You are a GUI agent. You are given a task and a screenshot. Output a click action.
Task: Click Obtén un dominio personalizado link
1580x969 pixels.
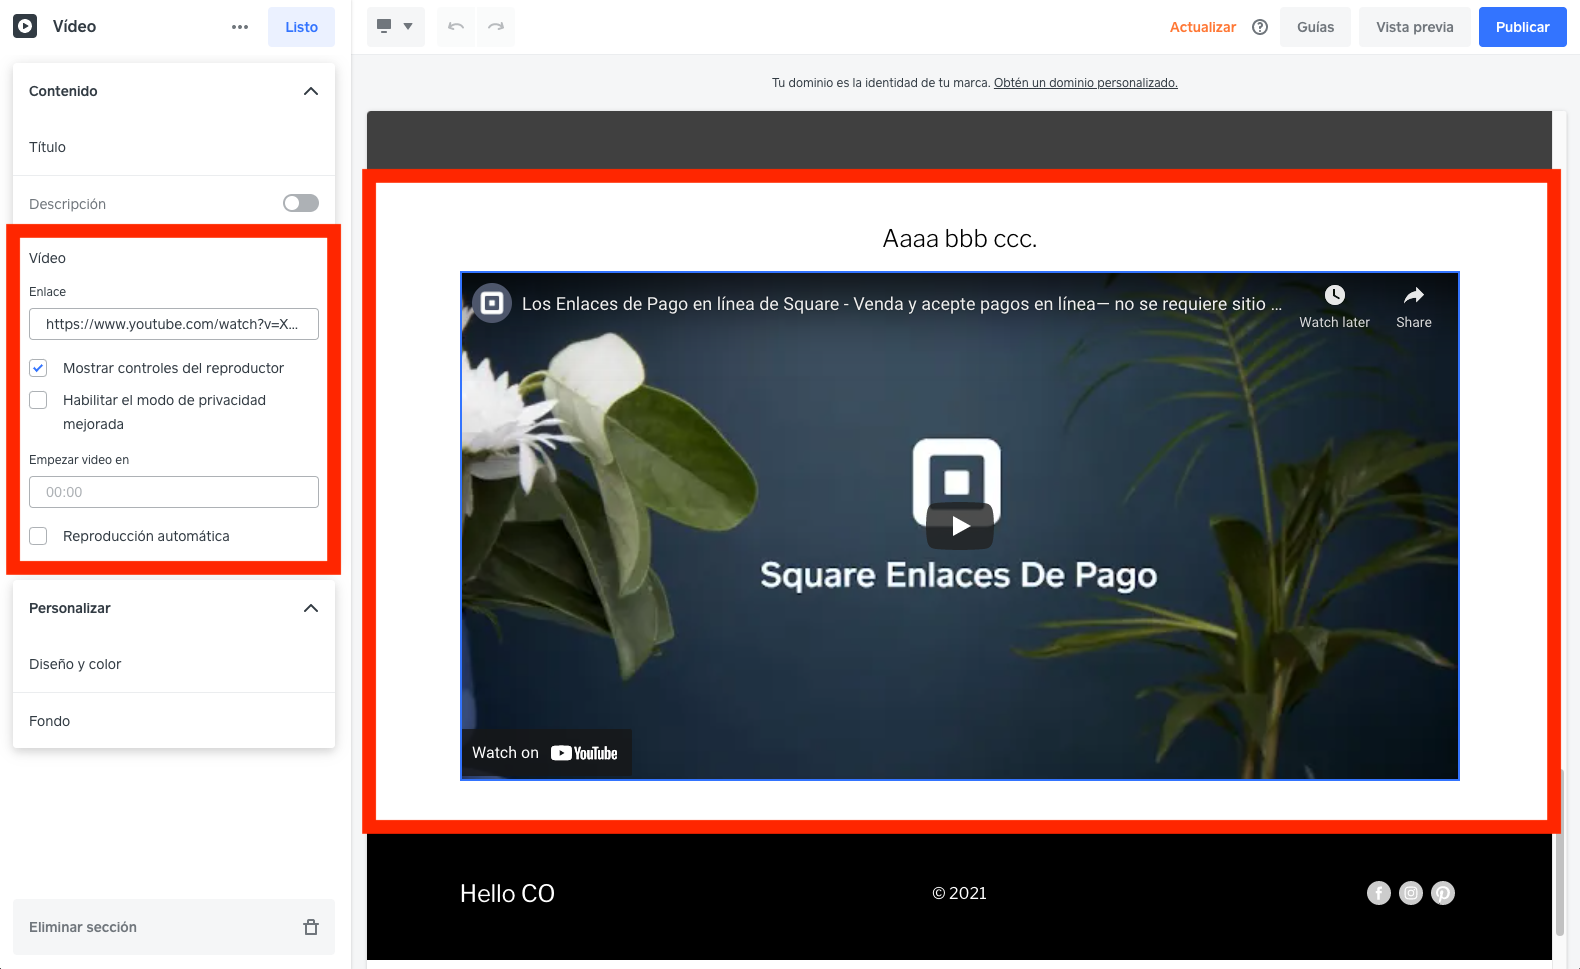(x=1086, y=83)
